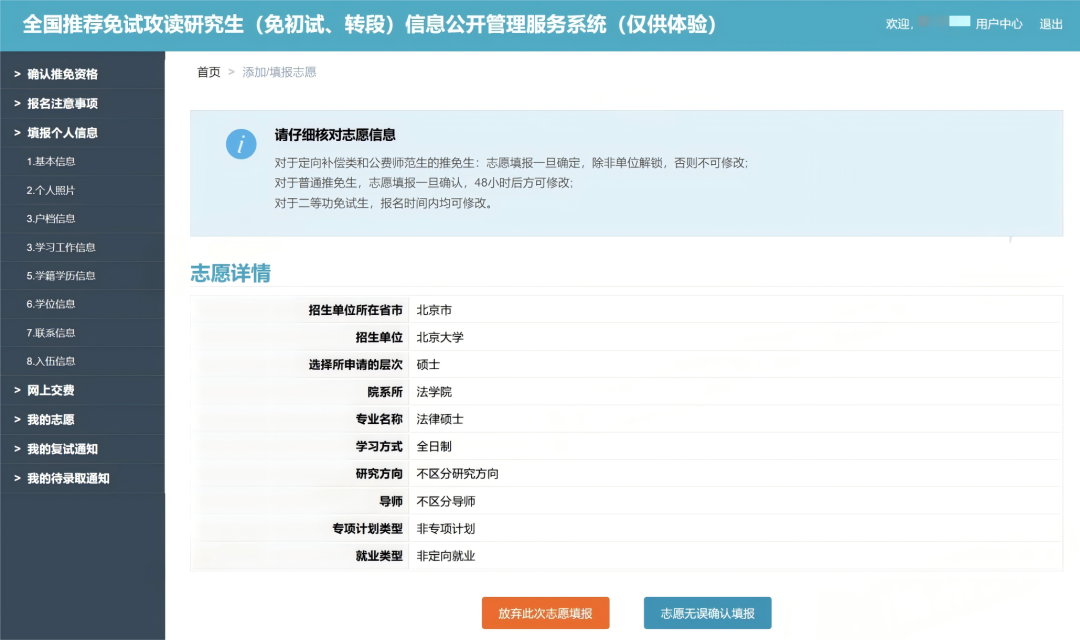
Task: Select 6.学位信息 in sidebar
Action: (x=51, y=304)
